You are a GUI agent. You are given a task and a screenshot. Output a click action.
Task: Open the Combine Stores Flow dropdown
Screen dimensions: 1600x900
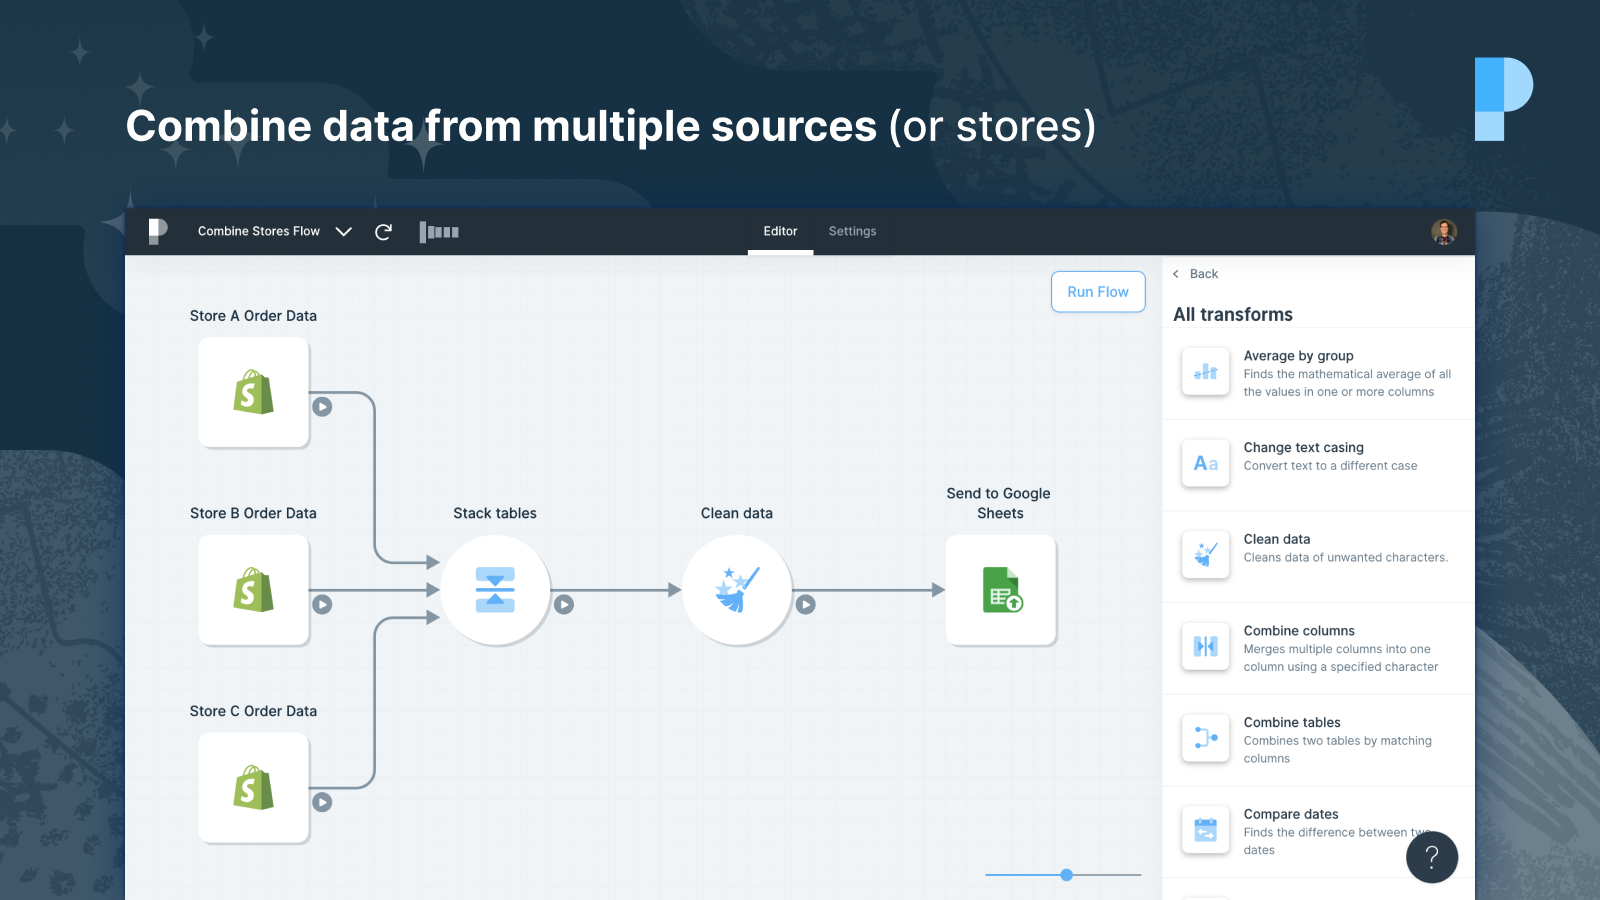[x=344, y=231]
